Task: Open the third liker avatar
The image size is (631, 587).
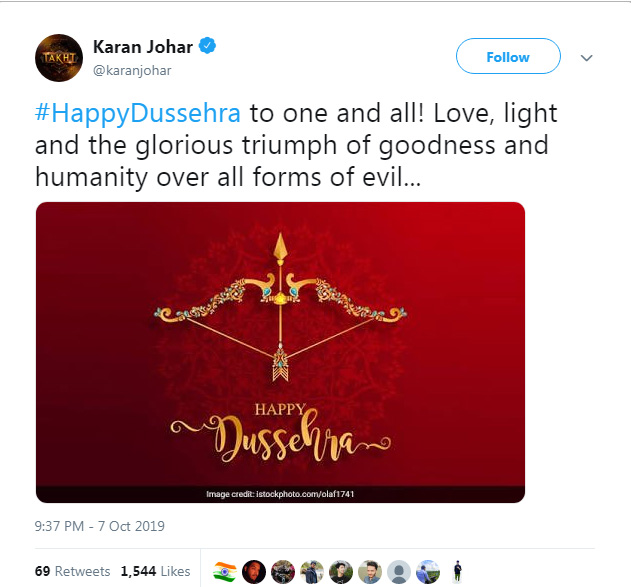Action: [283, 572]
